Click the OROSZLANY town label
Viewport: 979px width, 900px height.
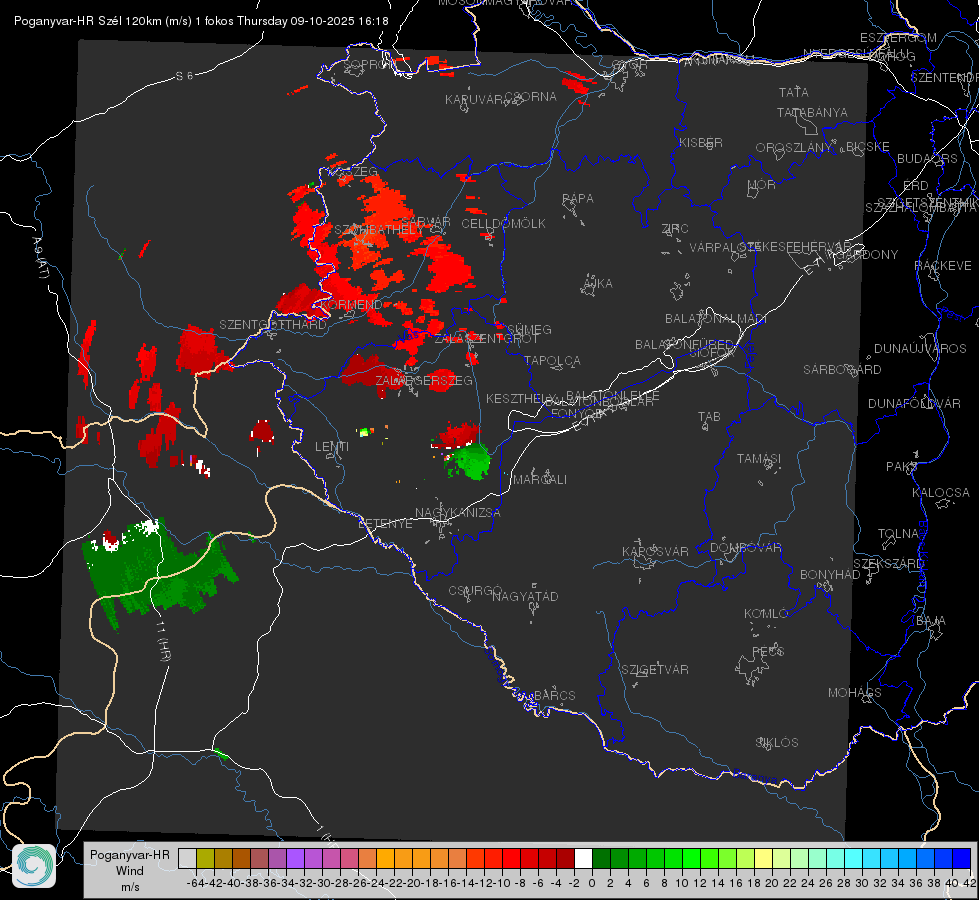[794, 148]
